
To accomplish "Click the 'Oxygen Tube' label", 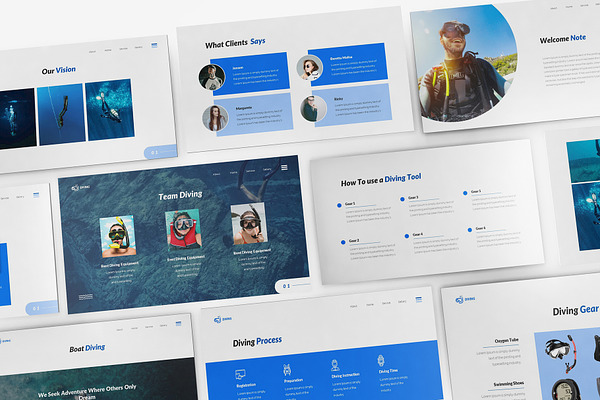I will pos(506,340).
